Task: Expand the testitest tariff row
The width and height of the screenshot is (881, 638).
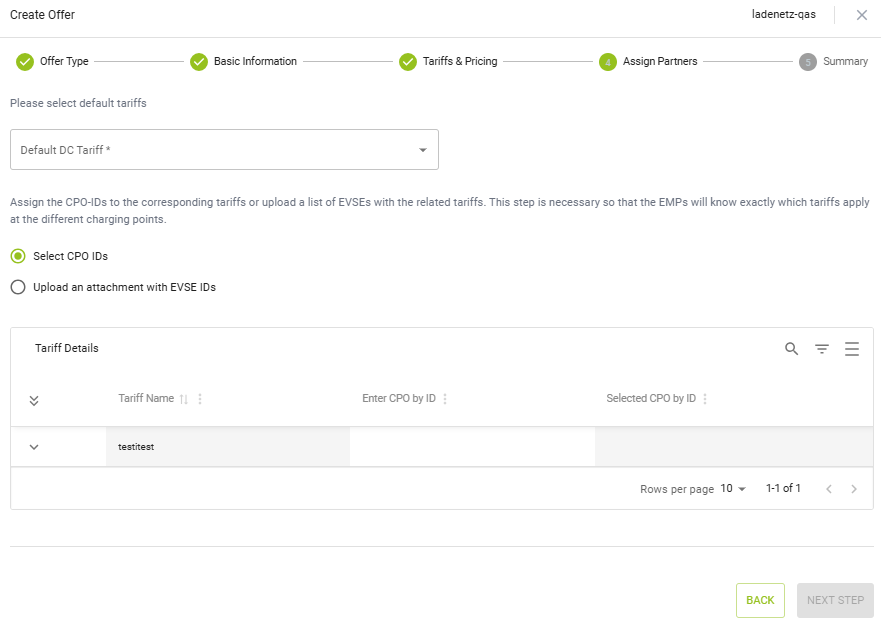Action: (x=34, y=447)
